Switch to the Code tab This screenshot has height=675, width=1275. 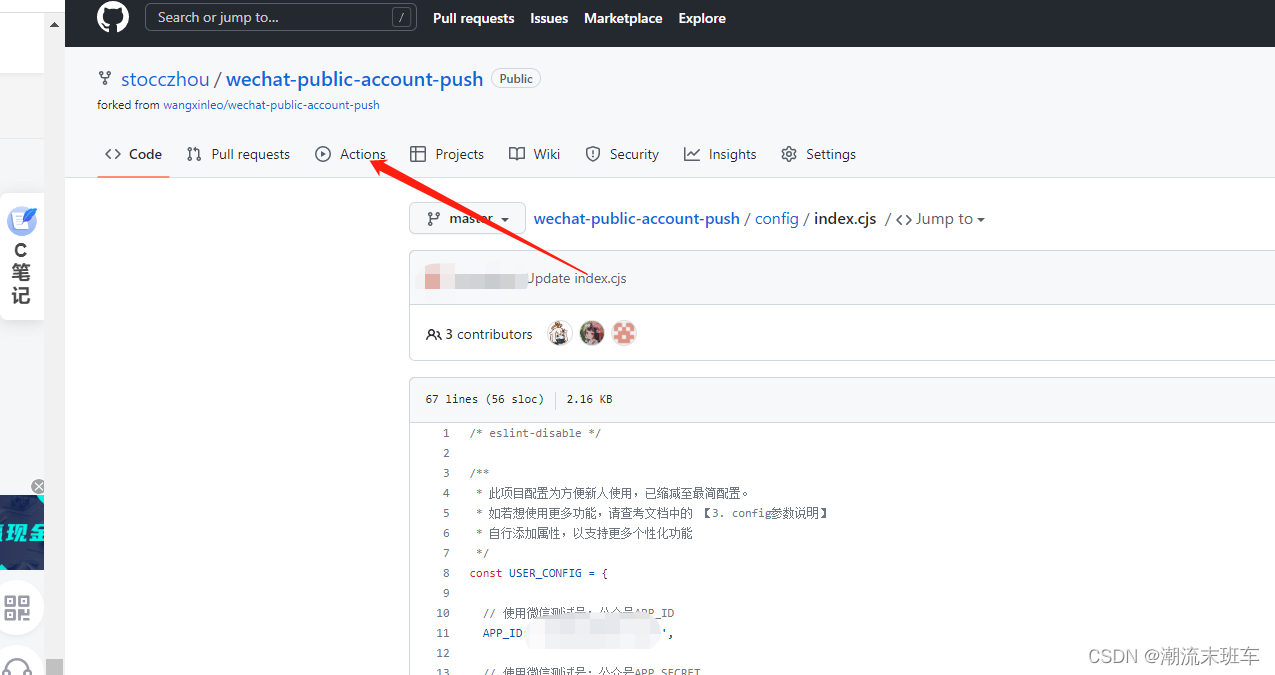click(x=133, y=154)
